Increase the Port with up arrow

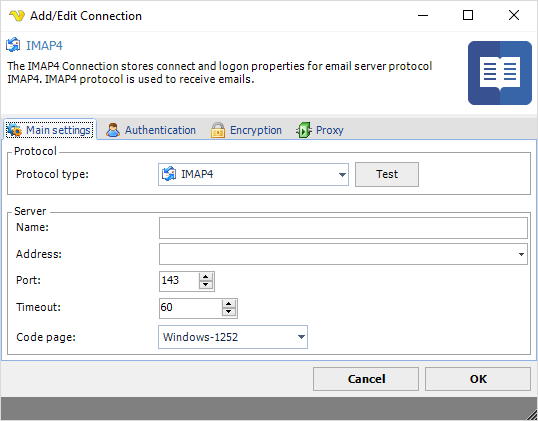[206, 277]
